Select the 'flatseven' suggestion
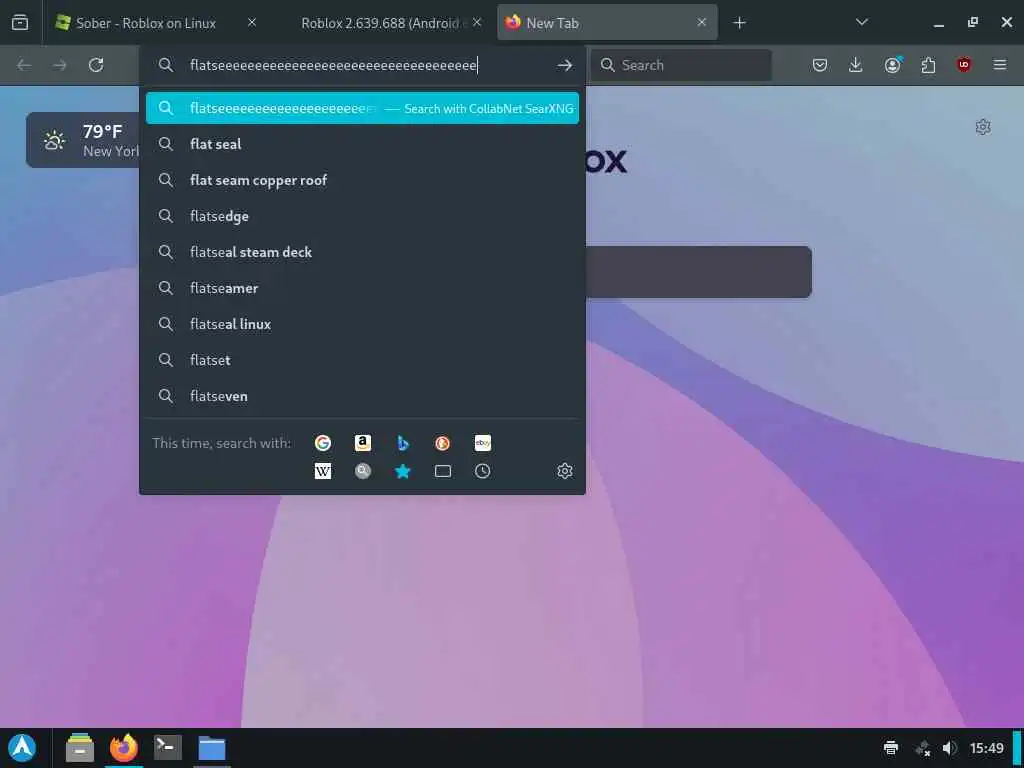Screen dimensions: 1024x768 (362, 396)
